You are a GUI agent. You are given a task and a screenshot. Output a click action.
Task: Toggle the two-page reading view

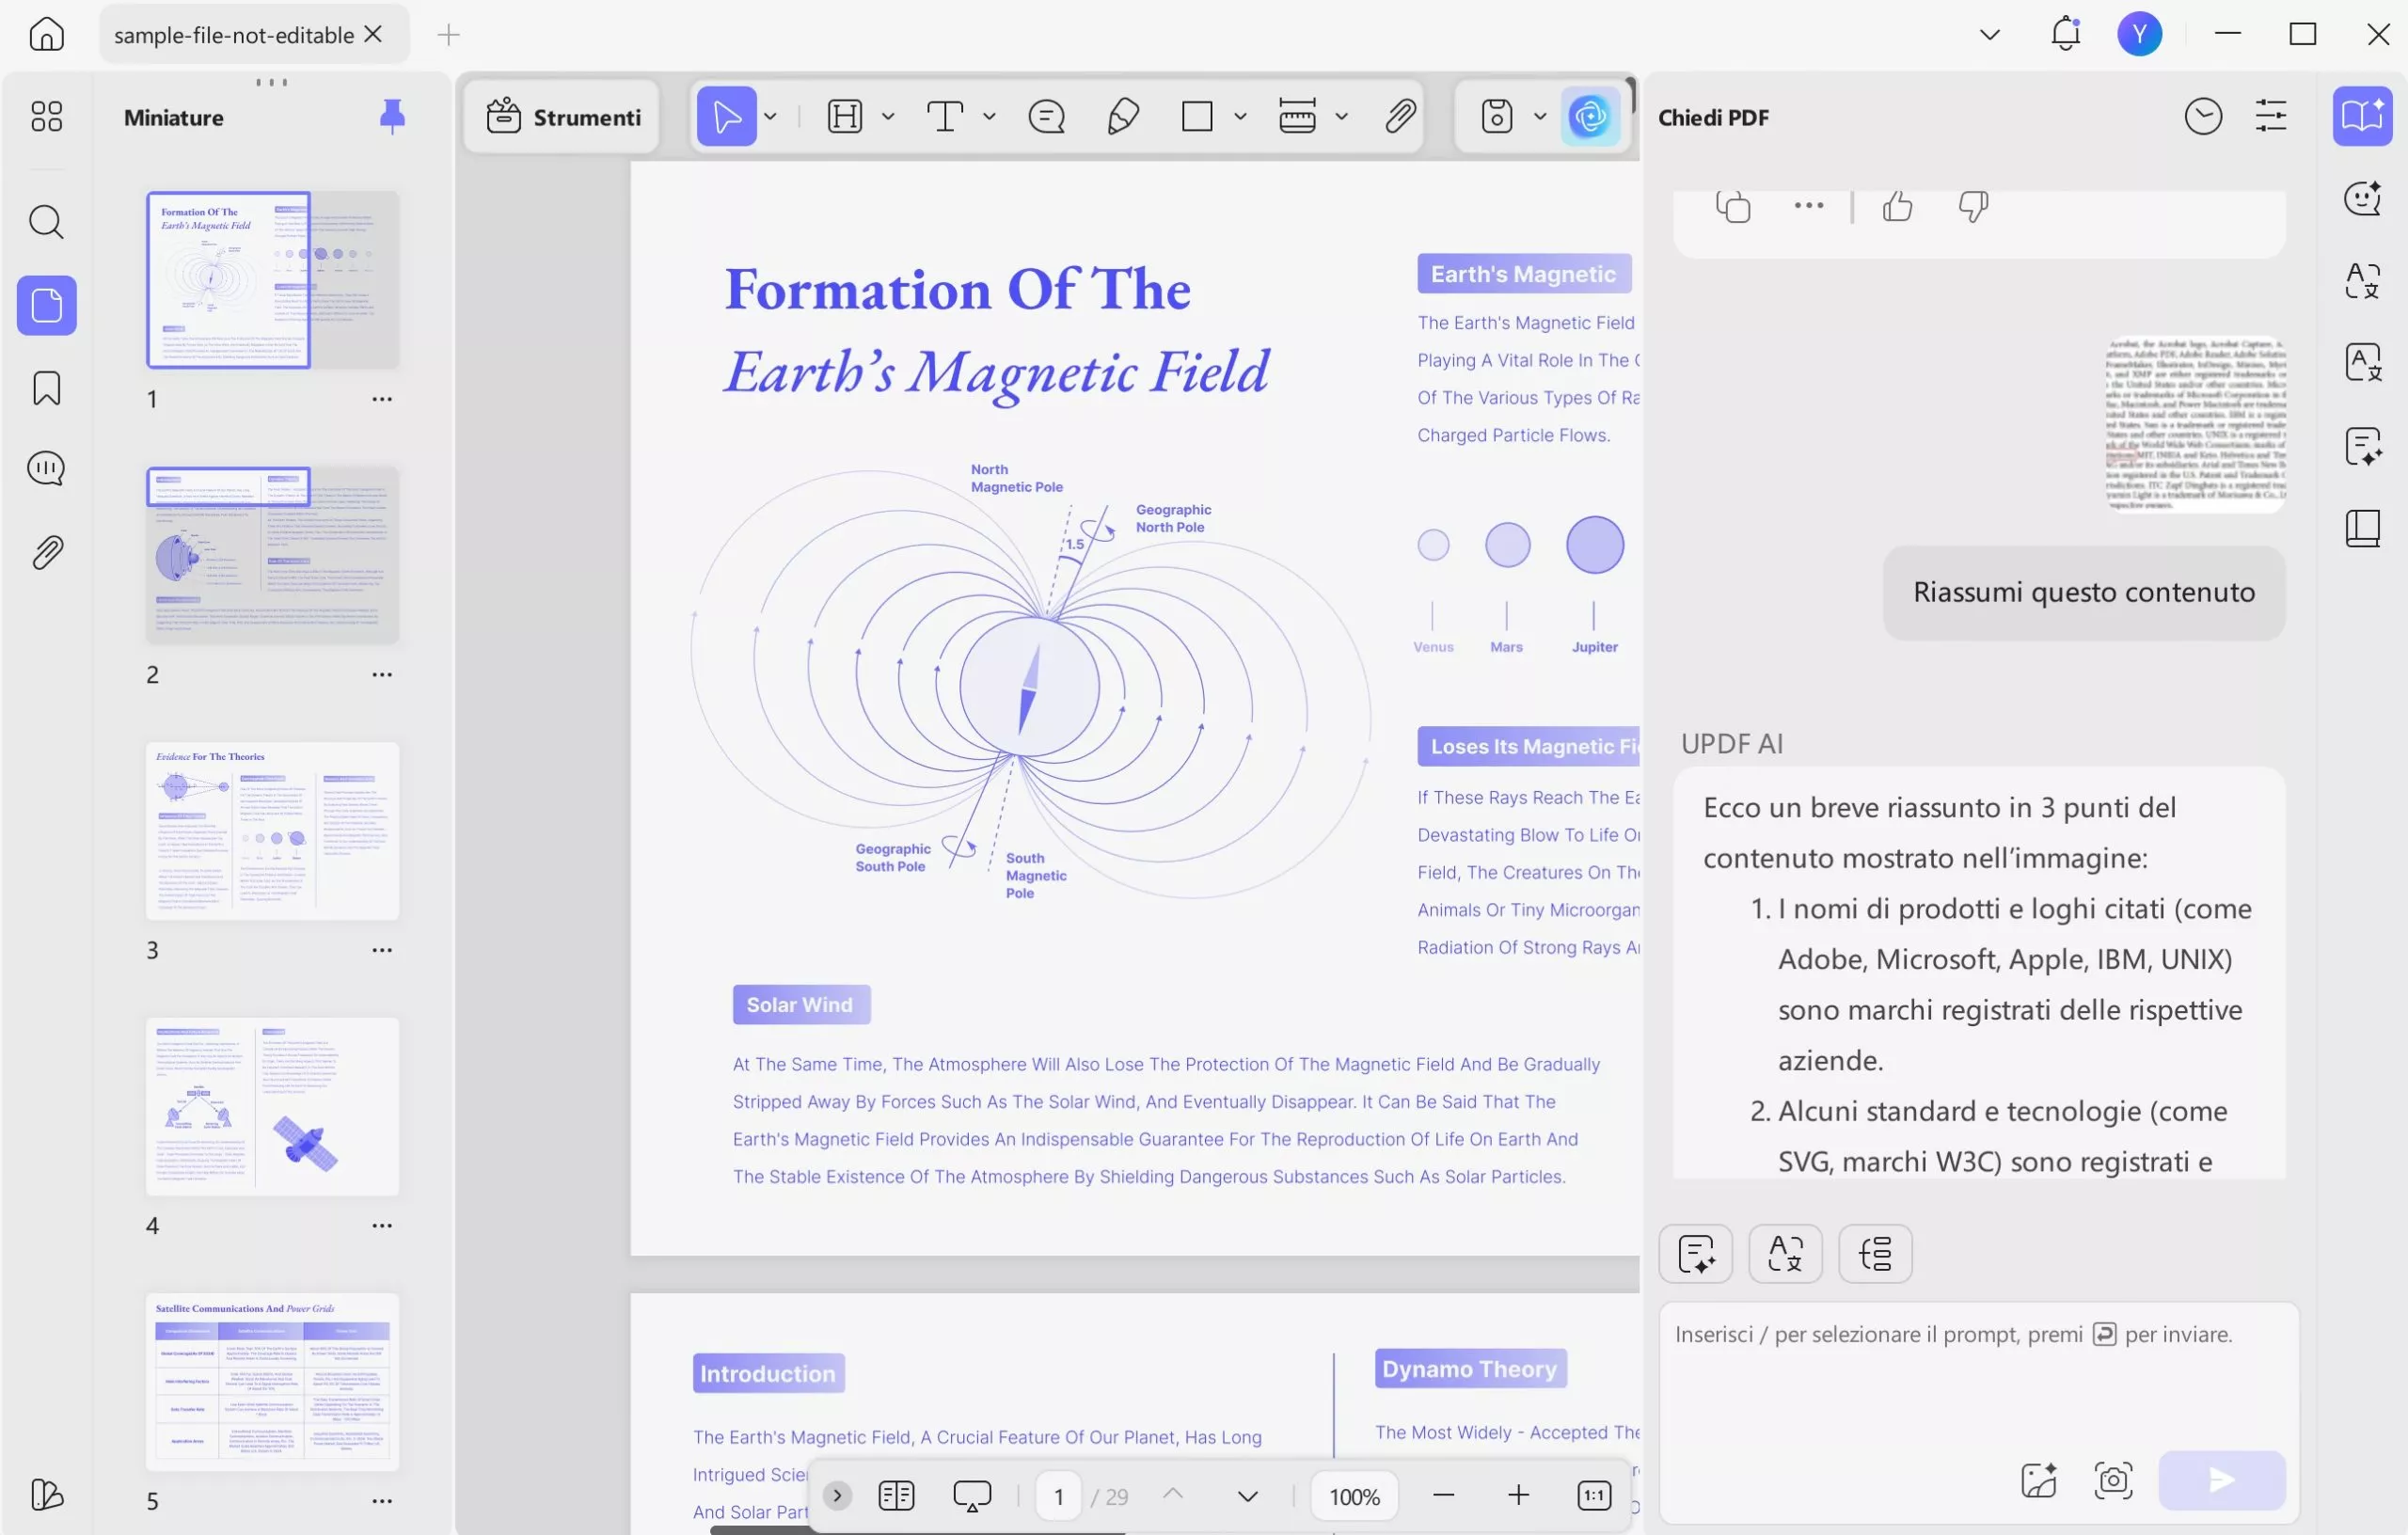click(896, 1496)
